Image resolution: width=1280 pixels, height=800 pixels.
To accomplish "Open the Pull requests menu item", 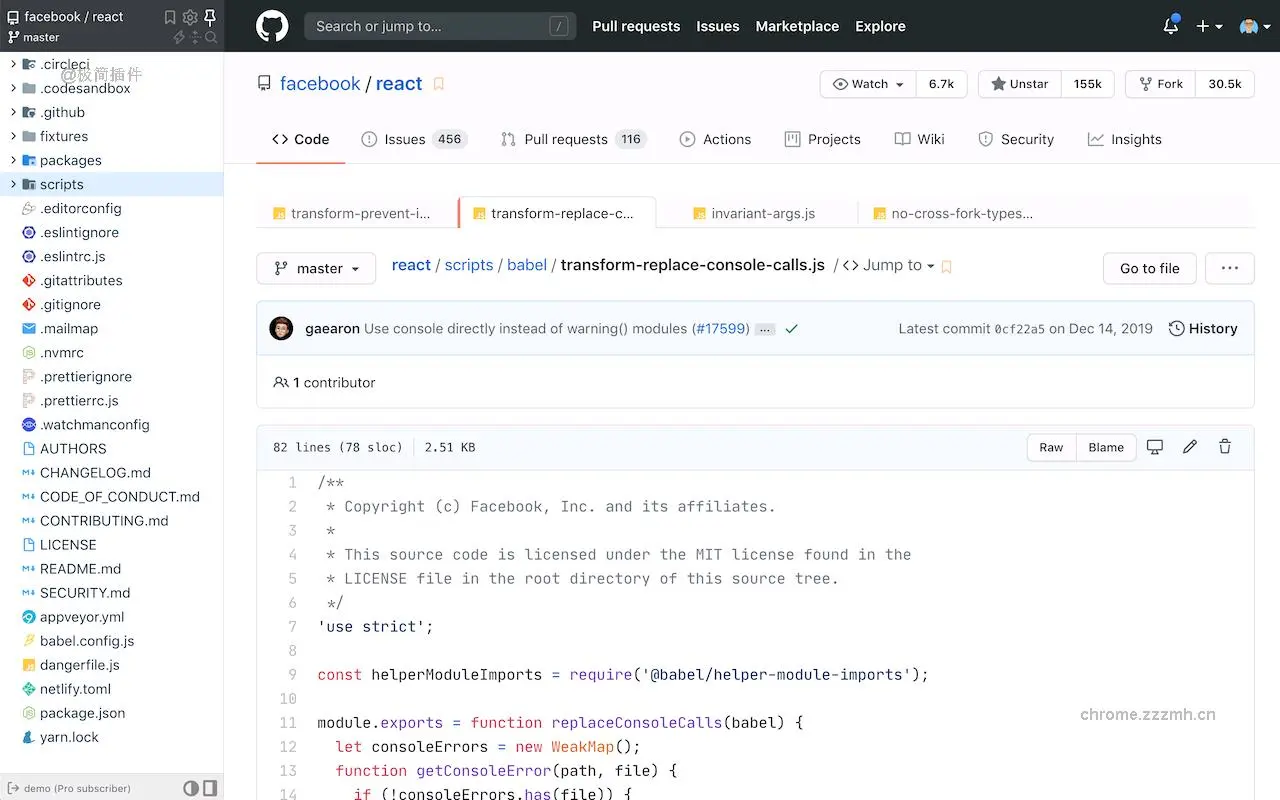I will [636, 26].
